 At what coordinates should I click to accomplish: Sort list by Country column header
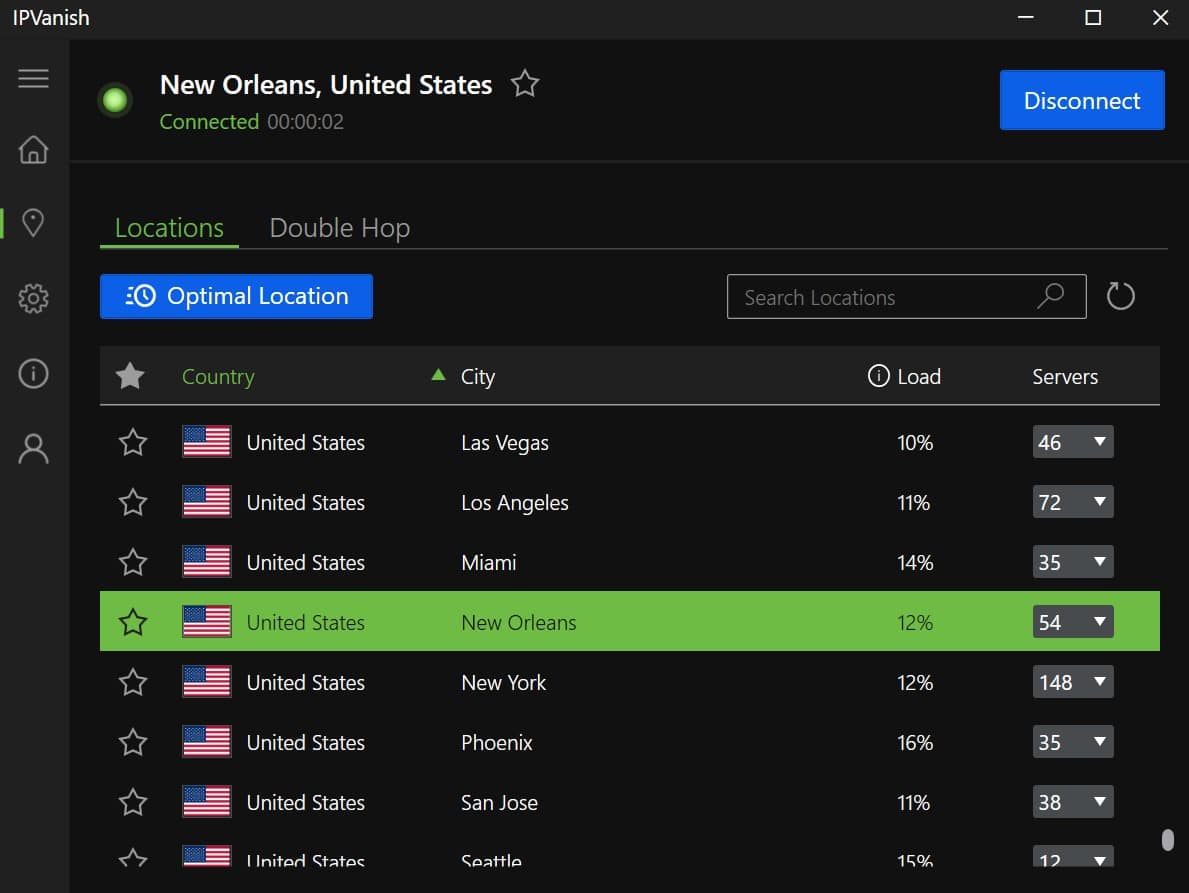point(218,376)
